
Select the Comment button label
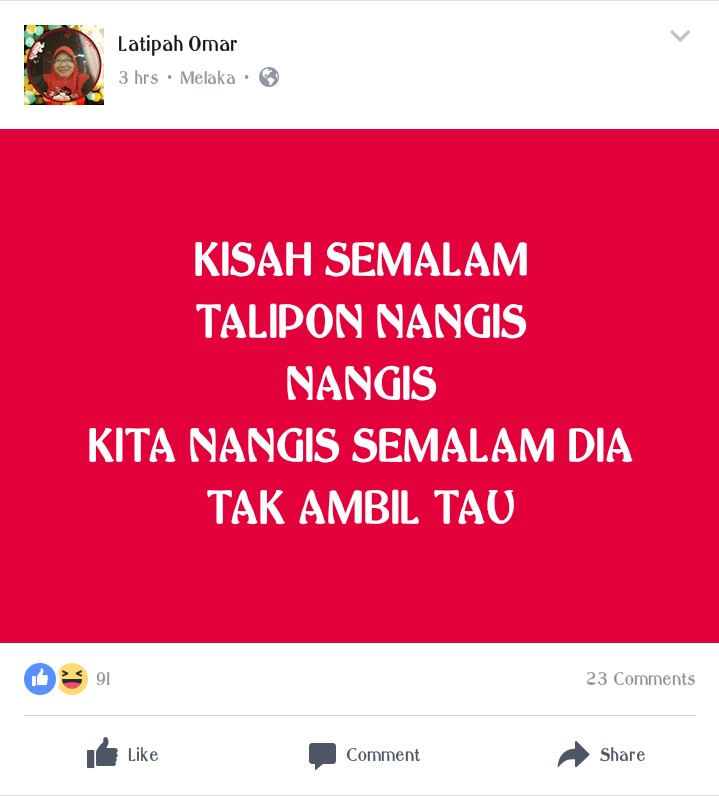(x=383, y=755)
